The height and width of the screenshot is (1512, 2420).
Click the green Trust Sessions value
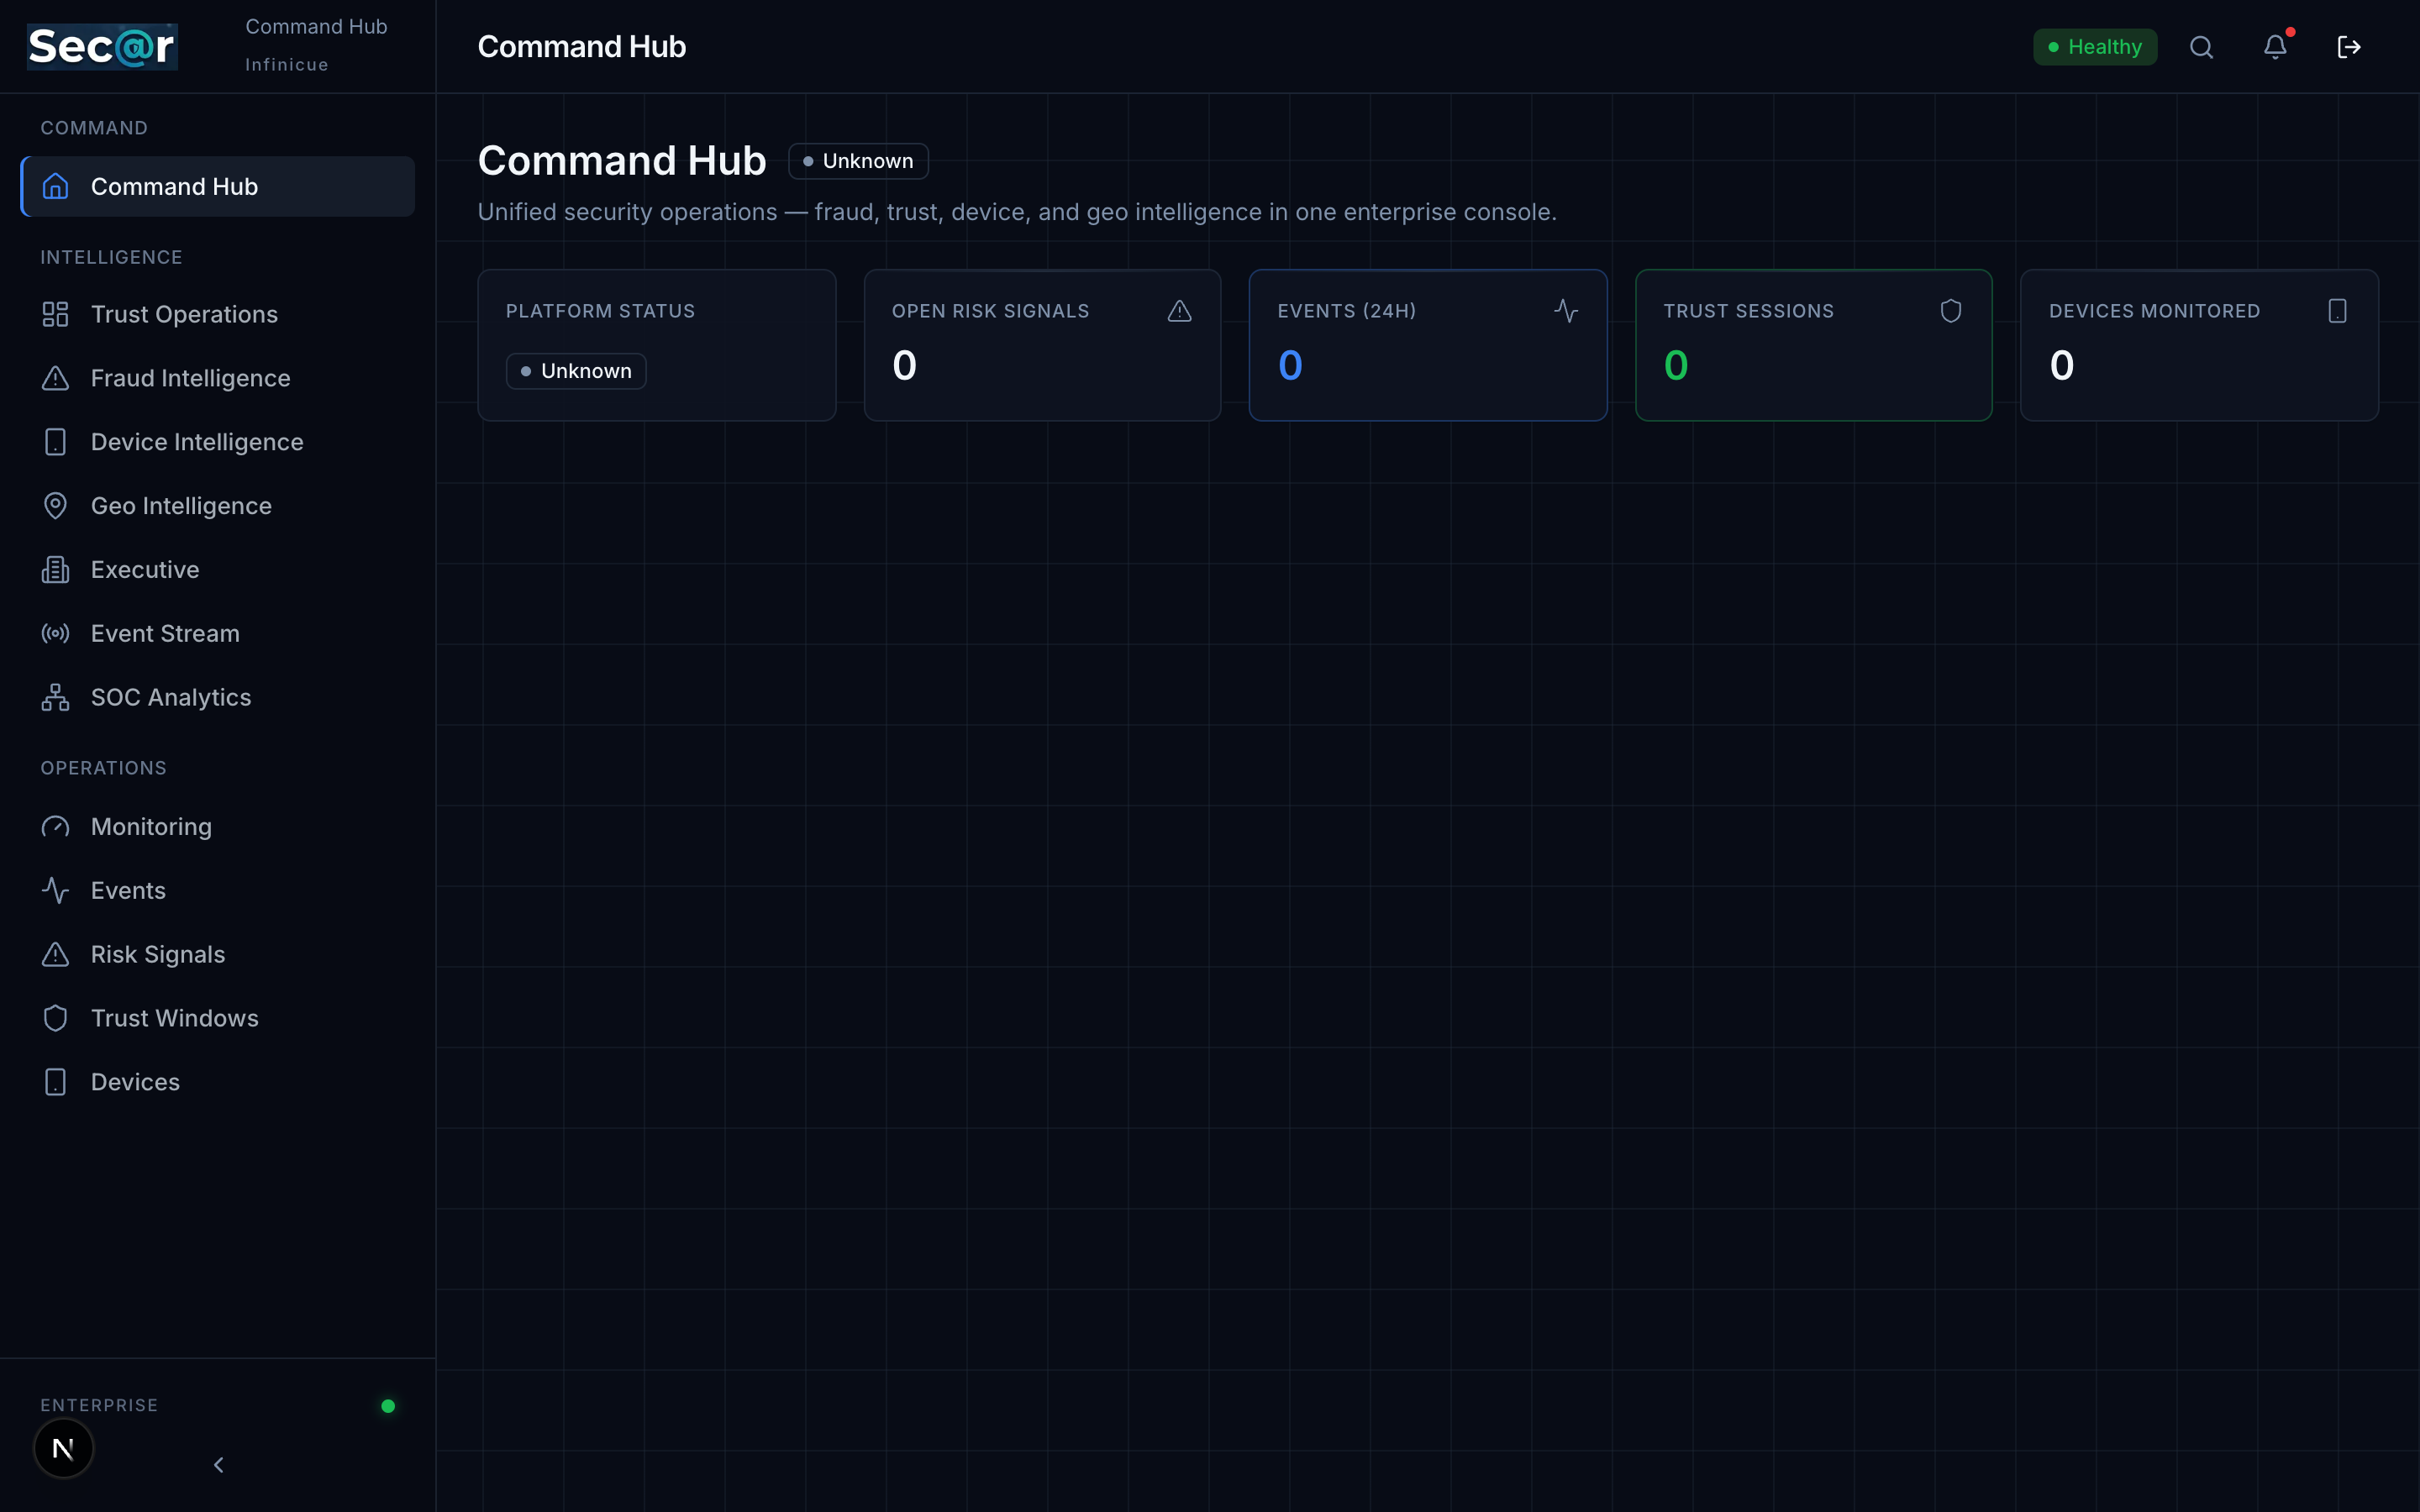tap(1676, 365)
